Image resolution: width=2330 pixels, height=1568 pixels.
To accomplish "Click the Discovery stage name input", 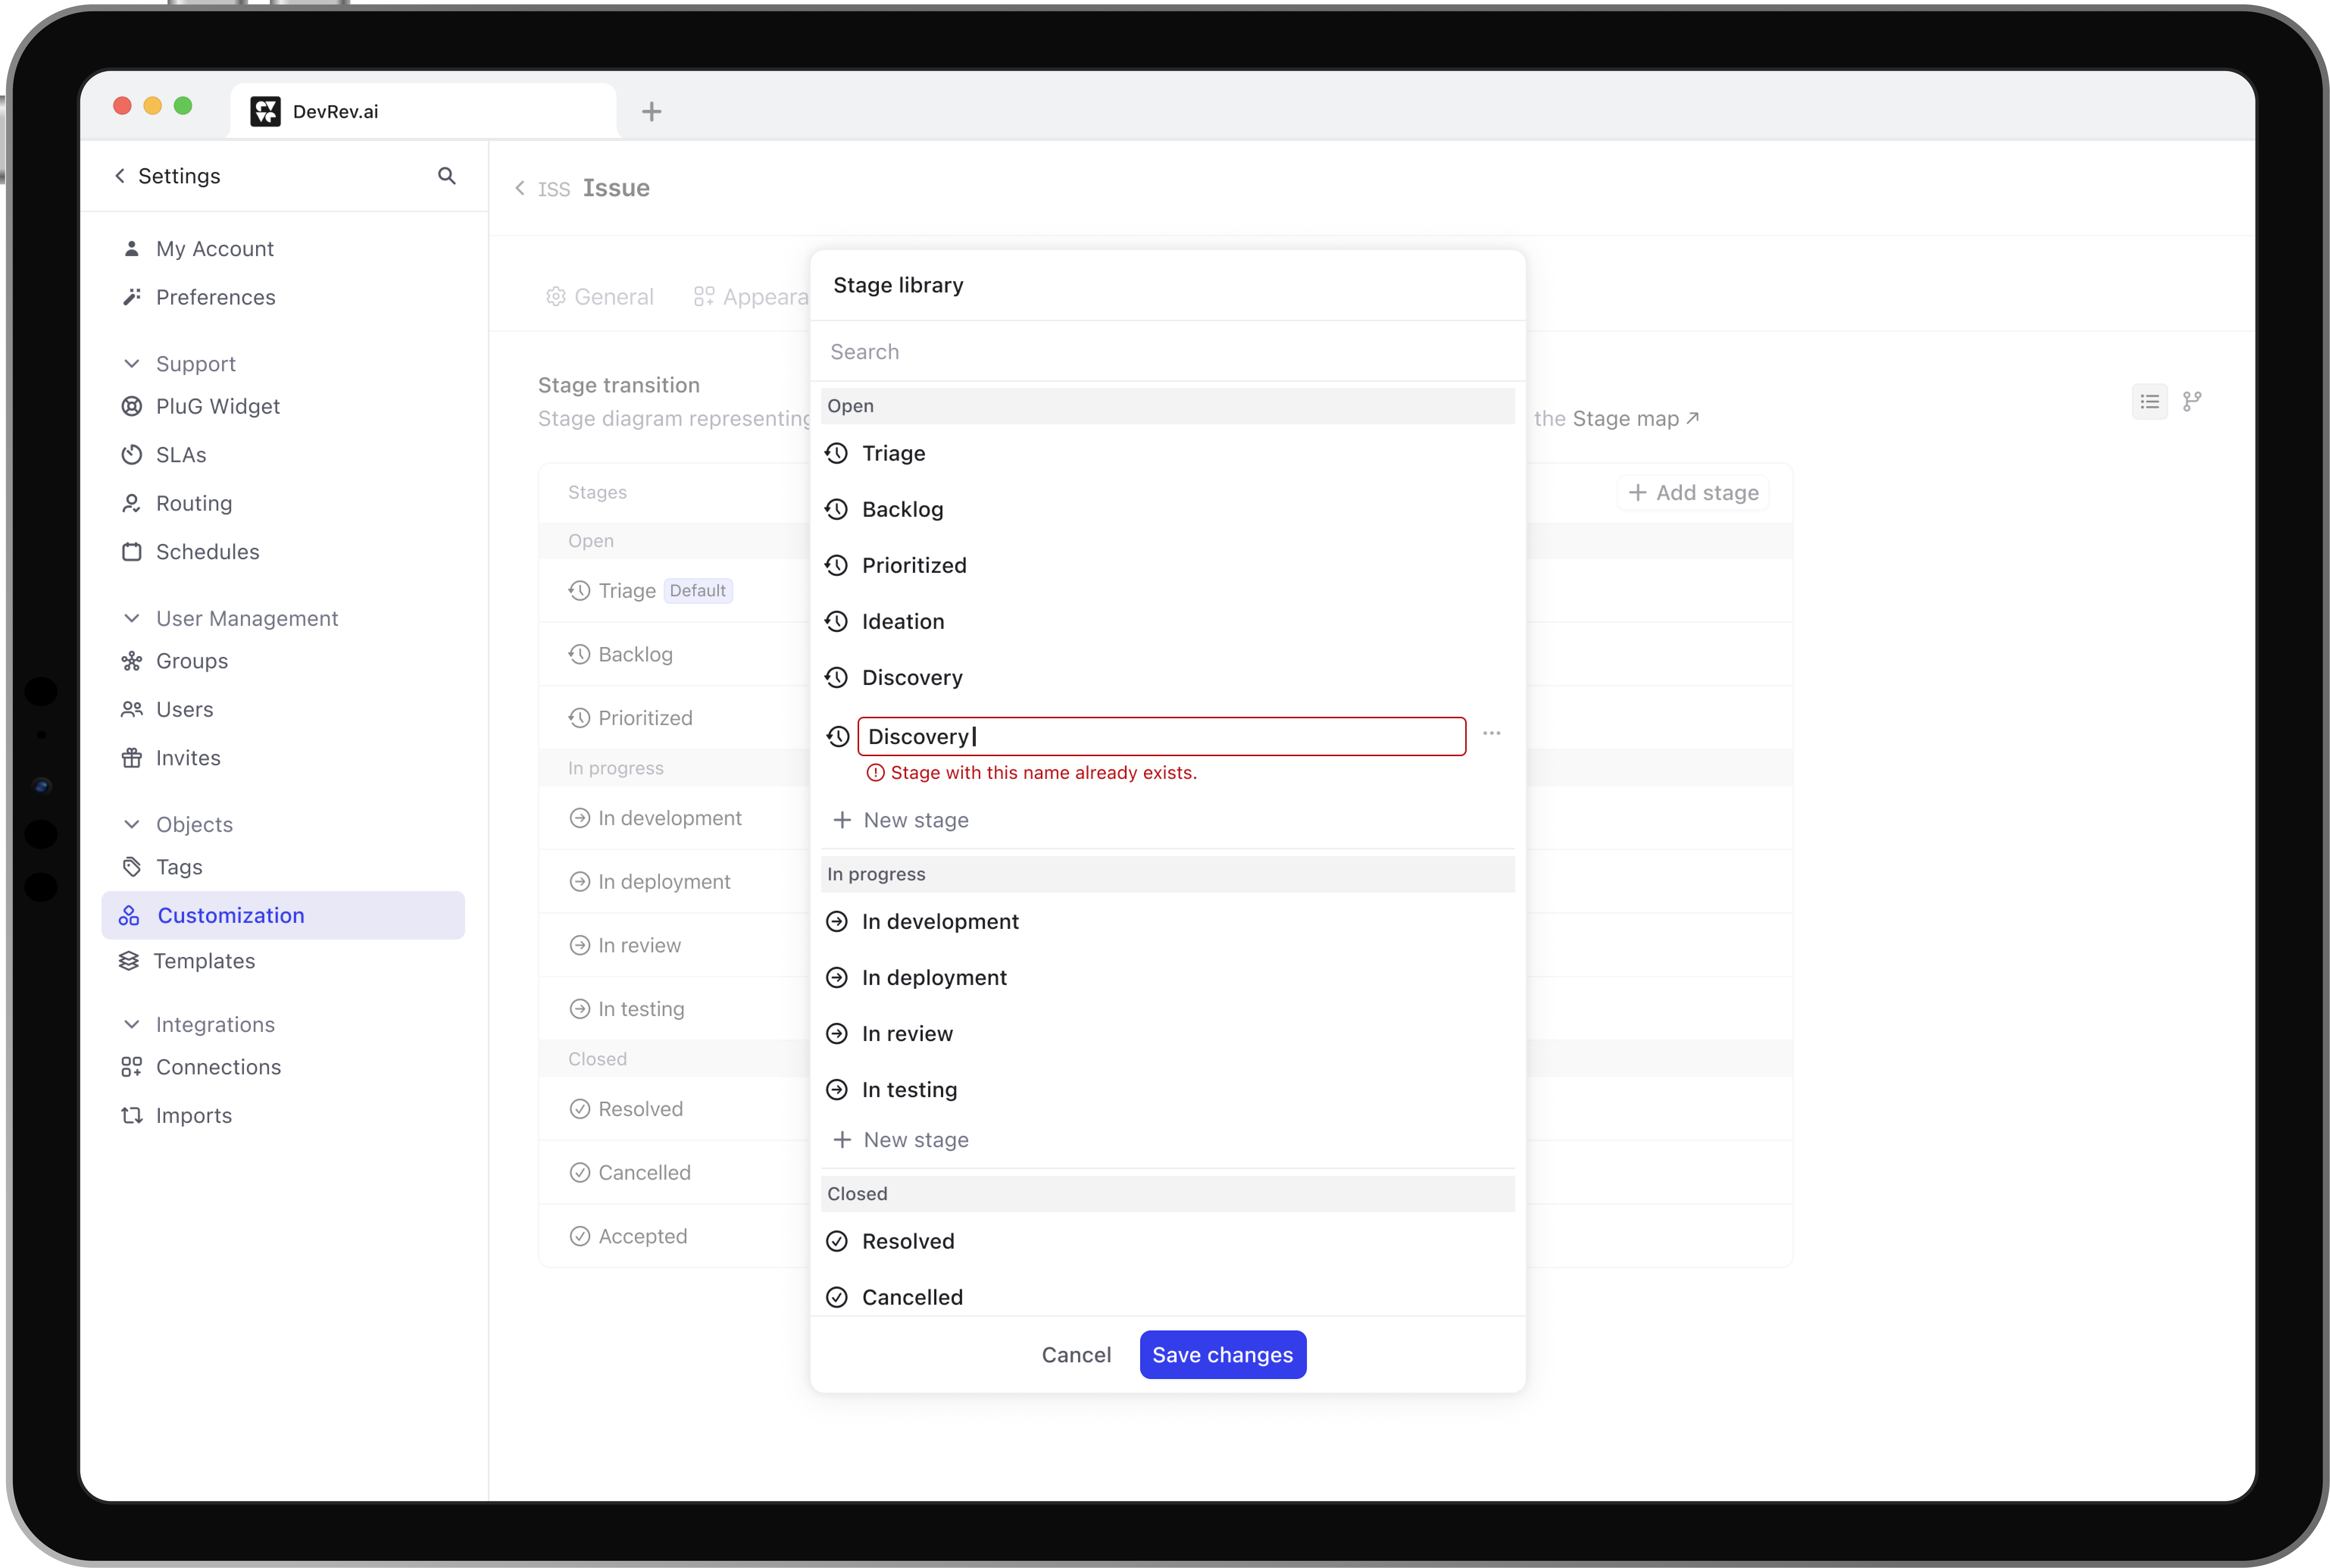I will [x=1162, y=737].
